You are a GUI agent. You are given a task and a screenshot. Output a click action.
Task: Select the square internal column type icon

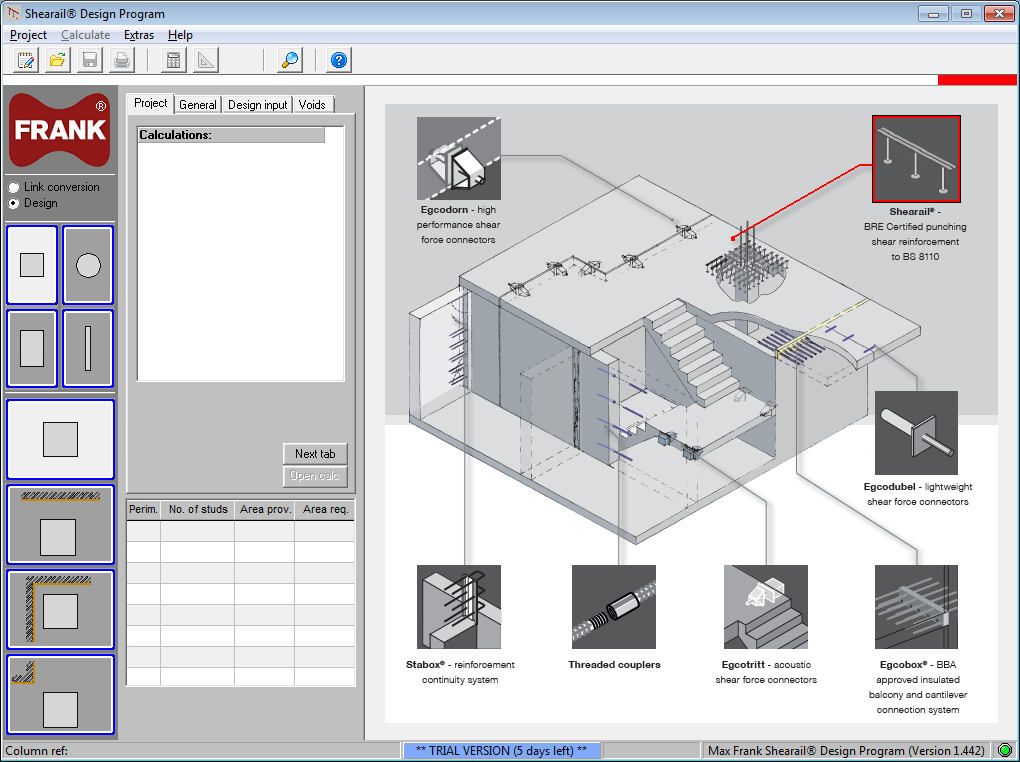click(31, 265)
